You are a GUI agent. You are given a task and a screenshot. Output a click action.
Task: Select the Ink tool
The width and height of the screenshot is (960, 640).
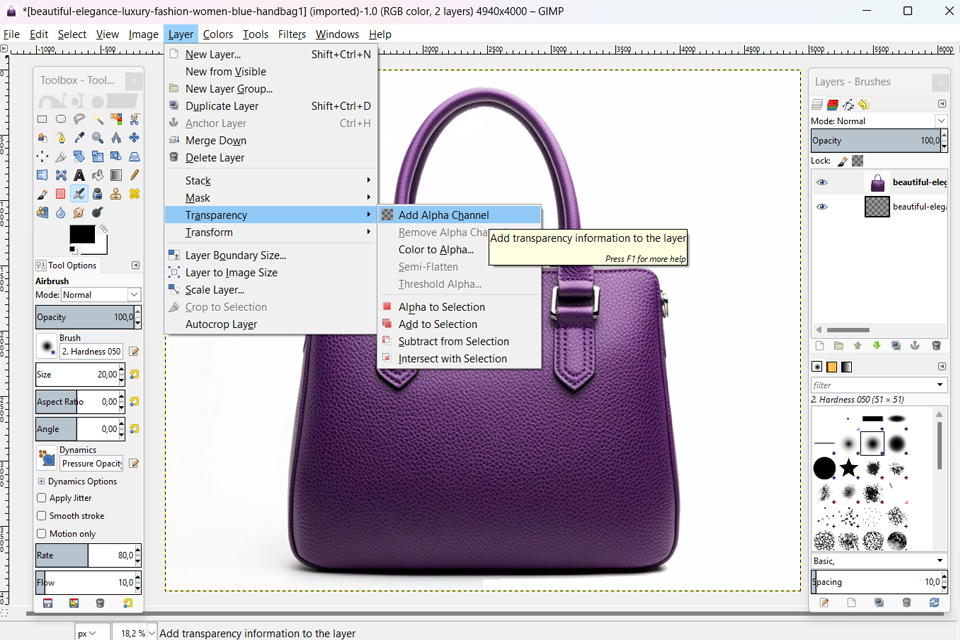click(x=98, y=194)
